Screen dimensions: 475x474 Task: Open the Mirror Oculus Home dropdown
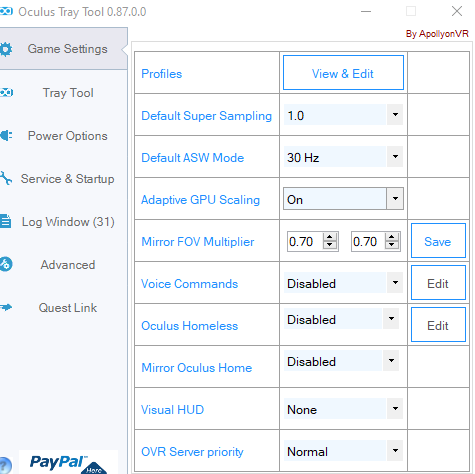(x=391, y=361)
